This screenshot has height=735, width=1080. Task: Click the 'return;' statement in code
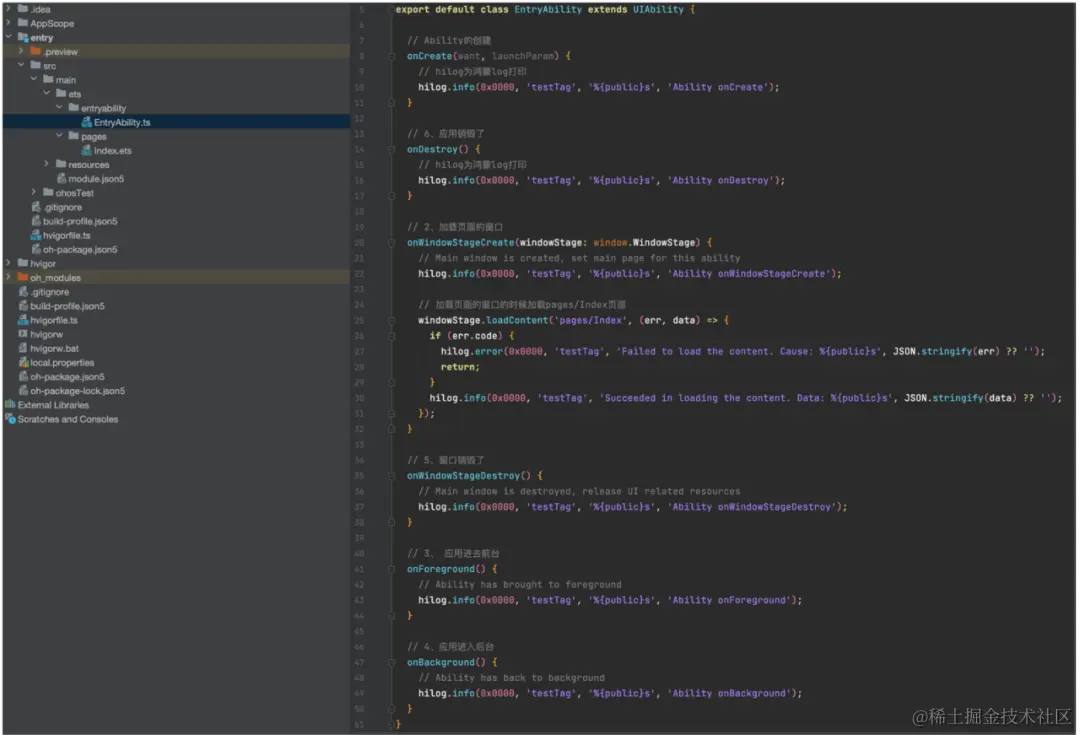460,367
